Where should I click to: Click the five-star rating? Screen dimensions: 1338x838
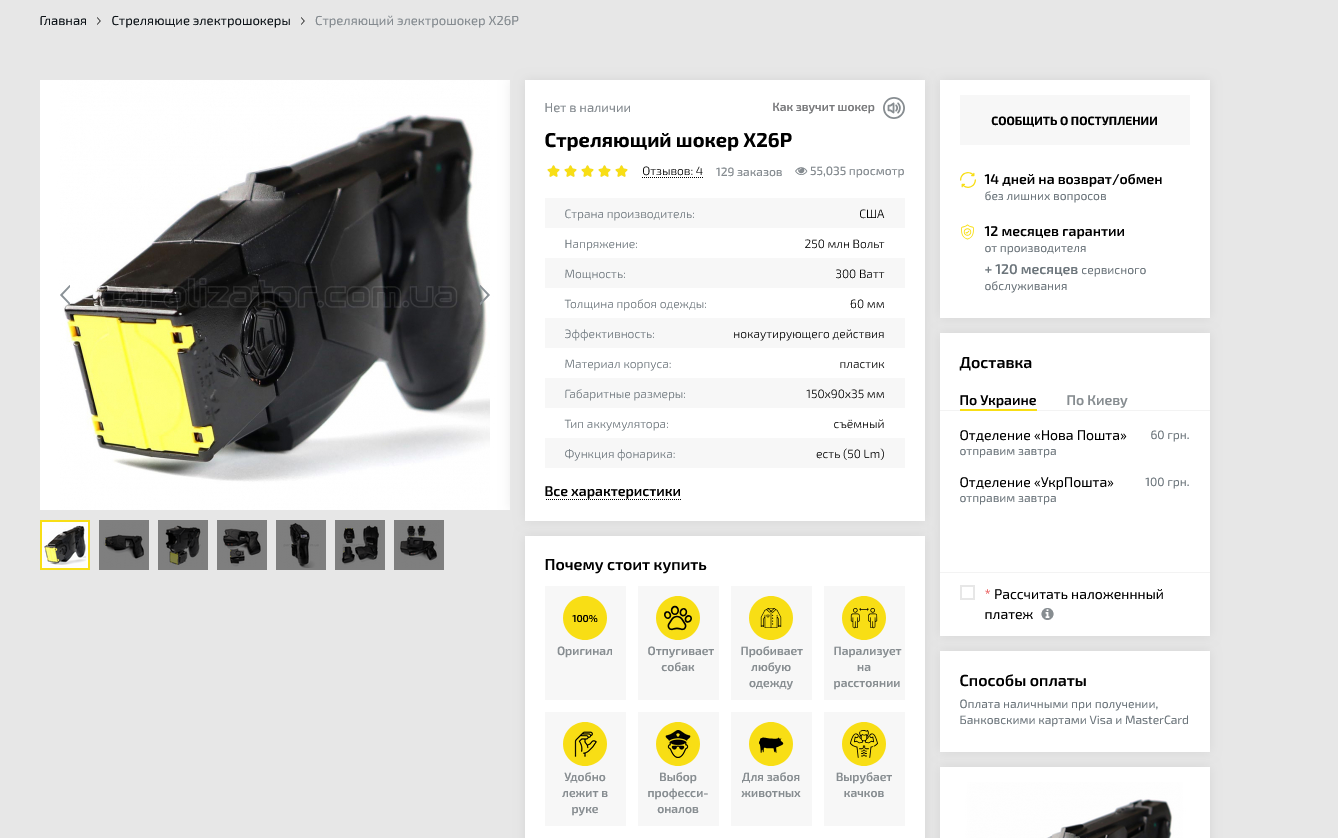588,171
